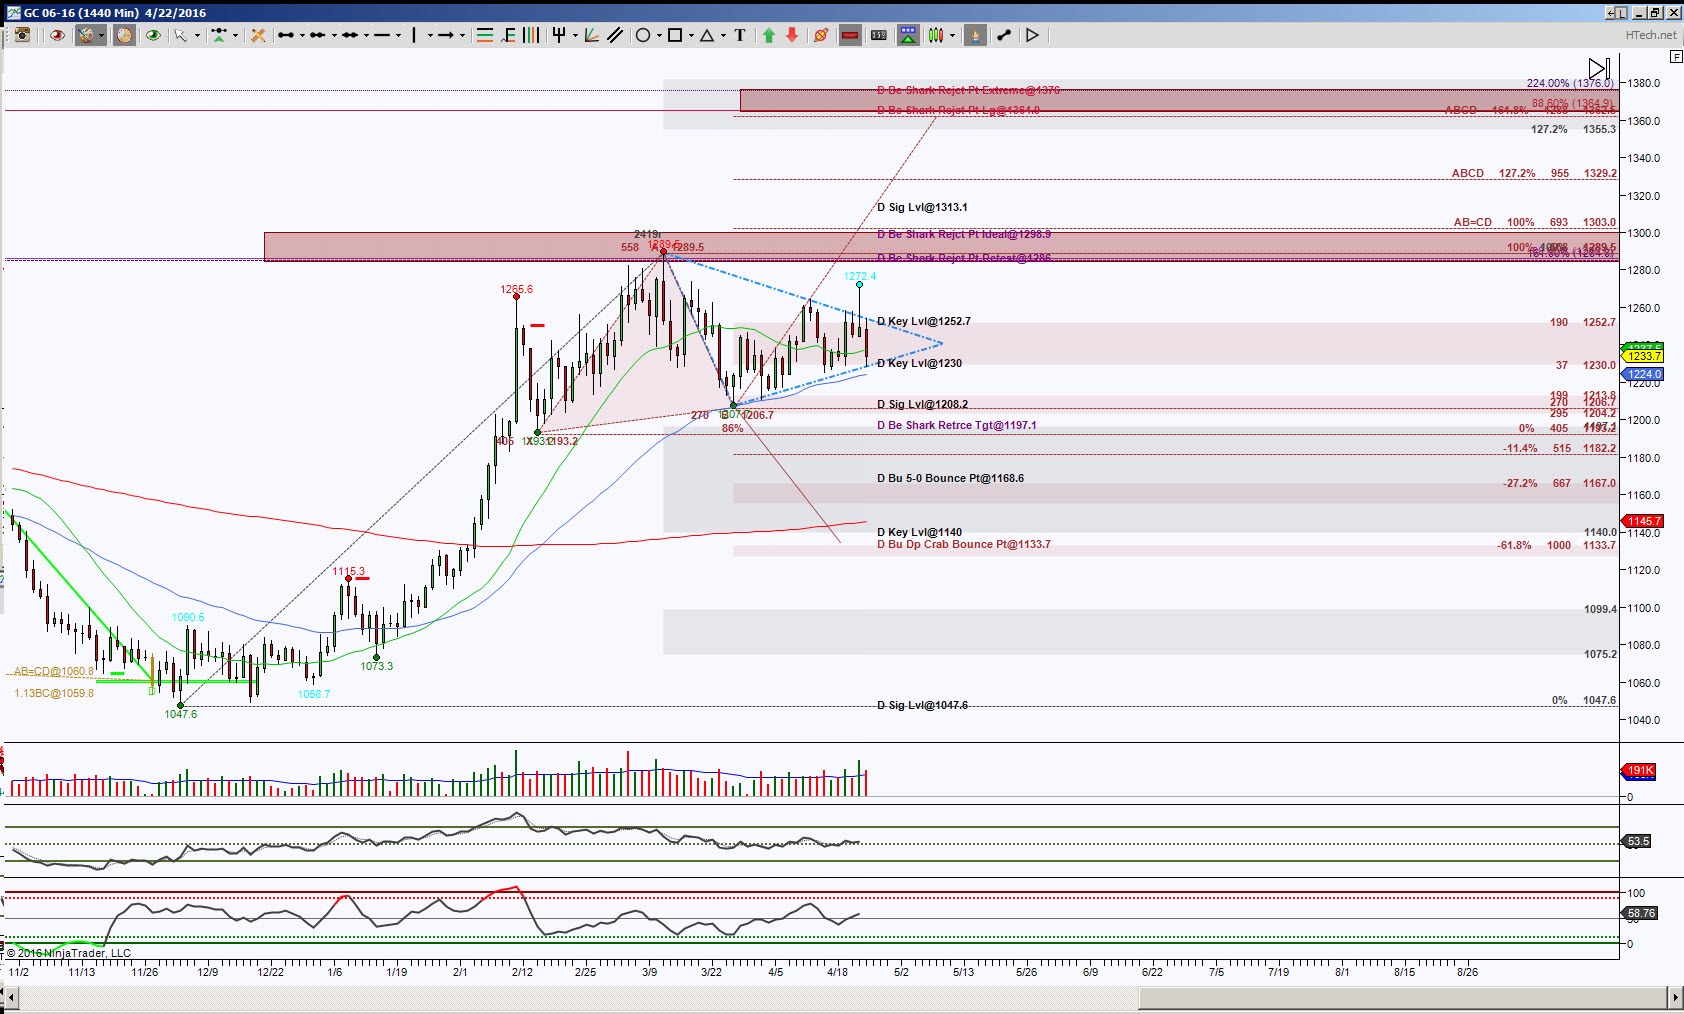This screenshot has height=1014, width=1684.
Task: Click the 'D Bu 5-0 Bounce Pt@1168.6' label
Action: tap(950, 478)
